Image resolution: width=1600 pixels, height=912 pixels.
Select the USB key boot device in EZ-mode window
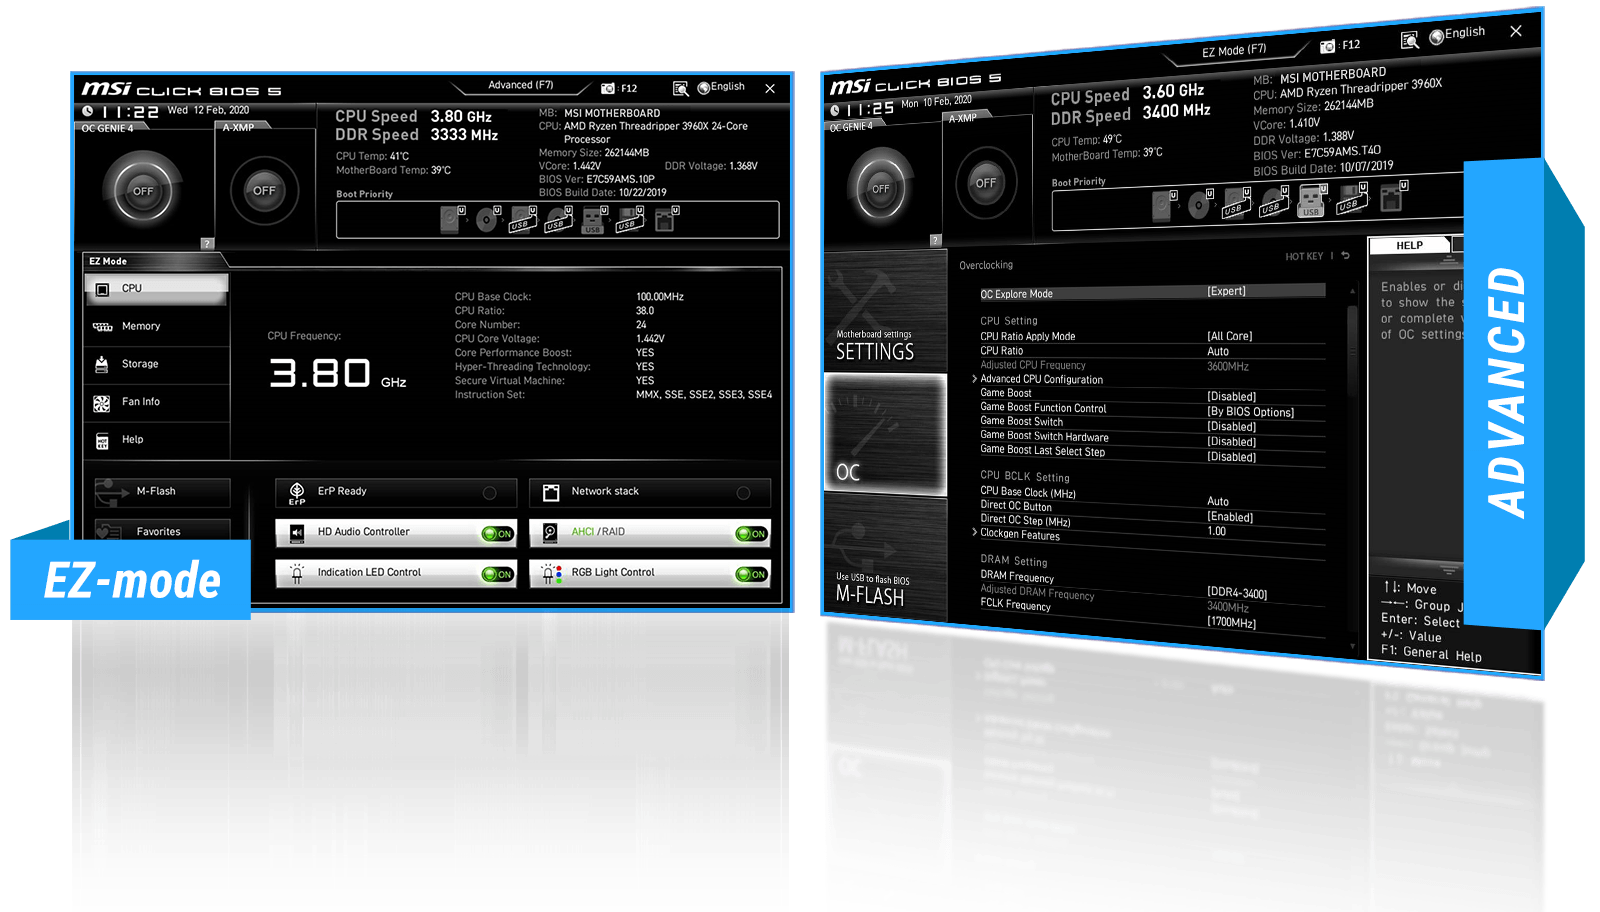(594, 220)
